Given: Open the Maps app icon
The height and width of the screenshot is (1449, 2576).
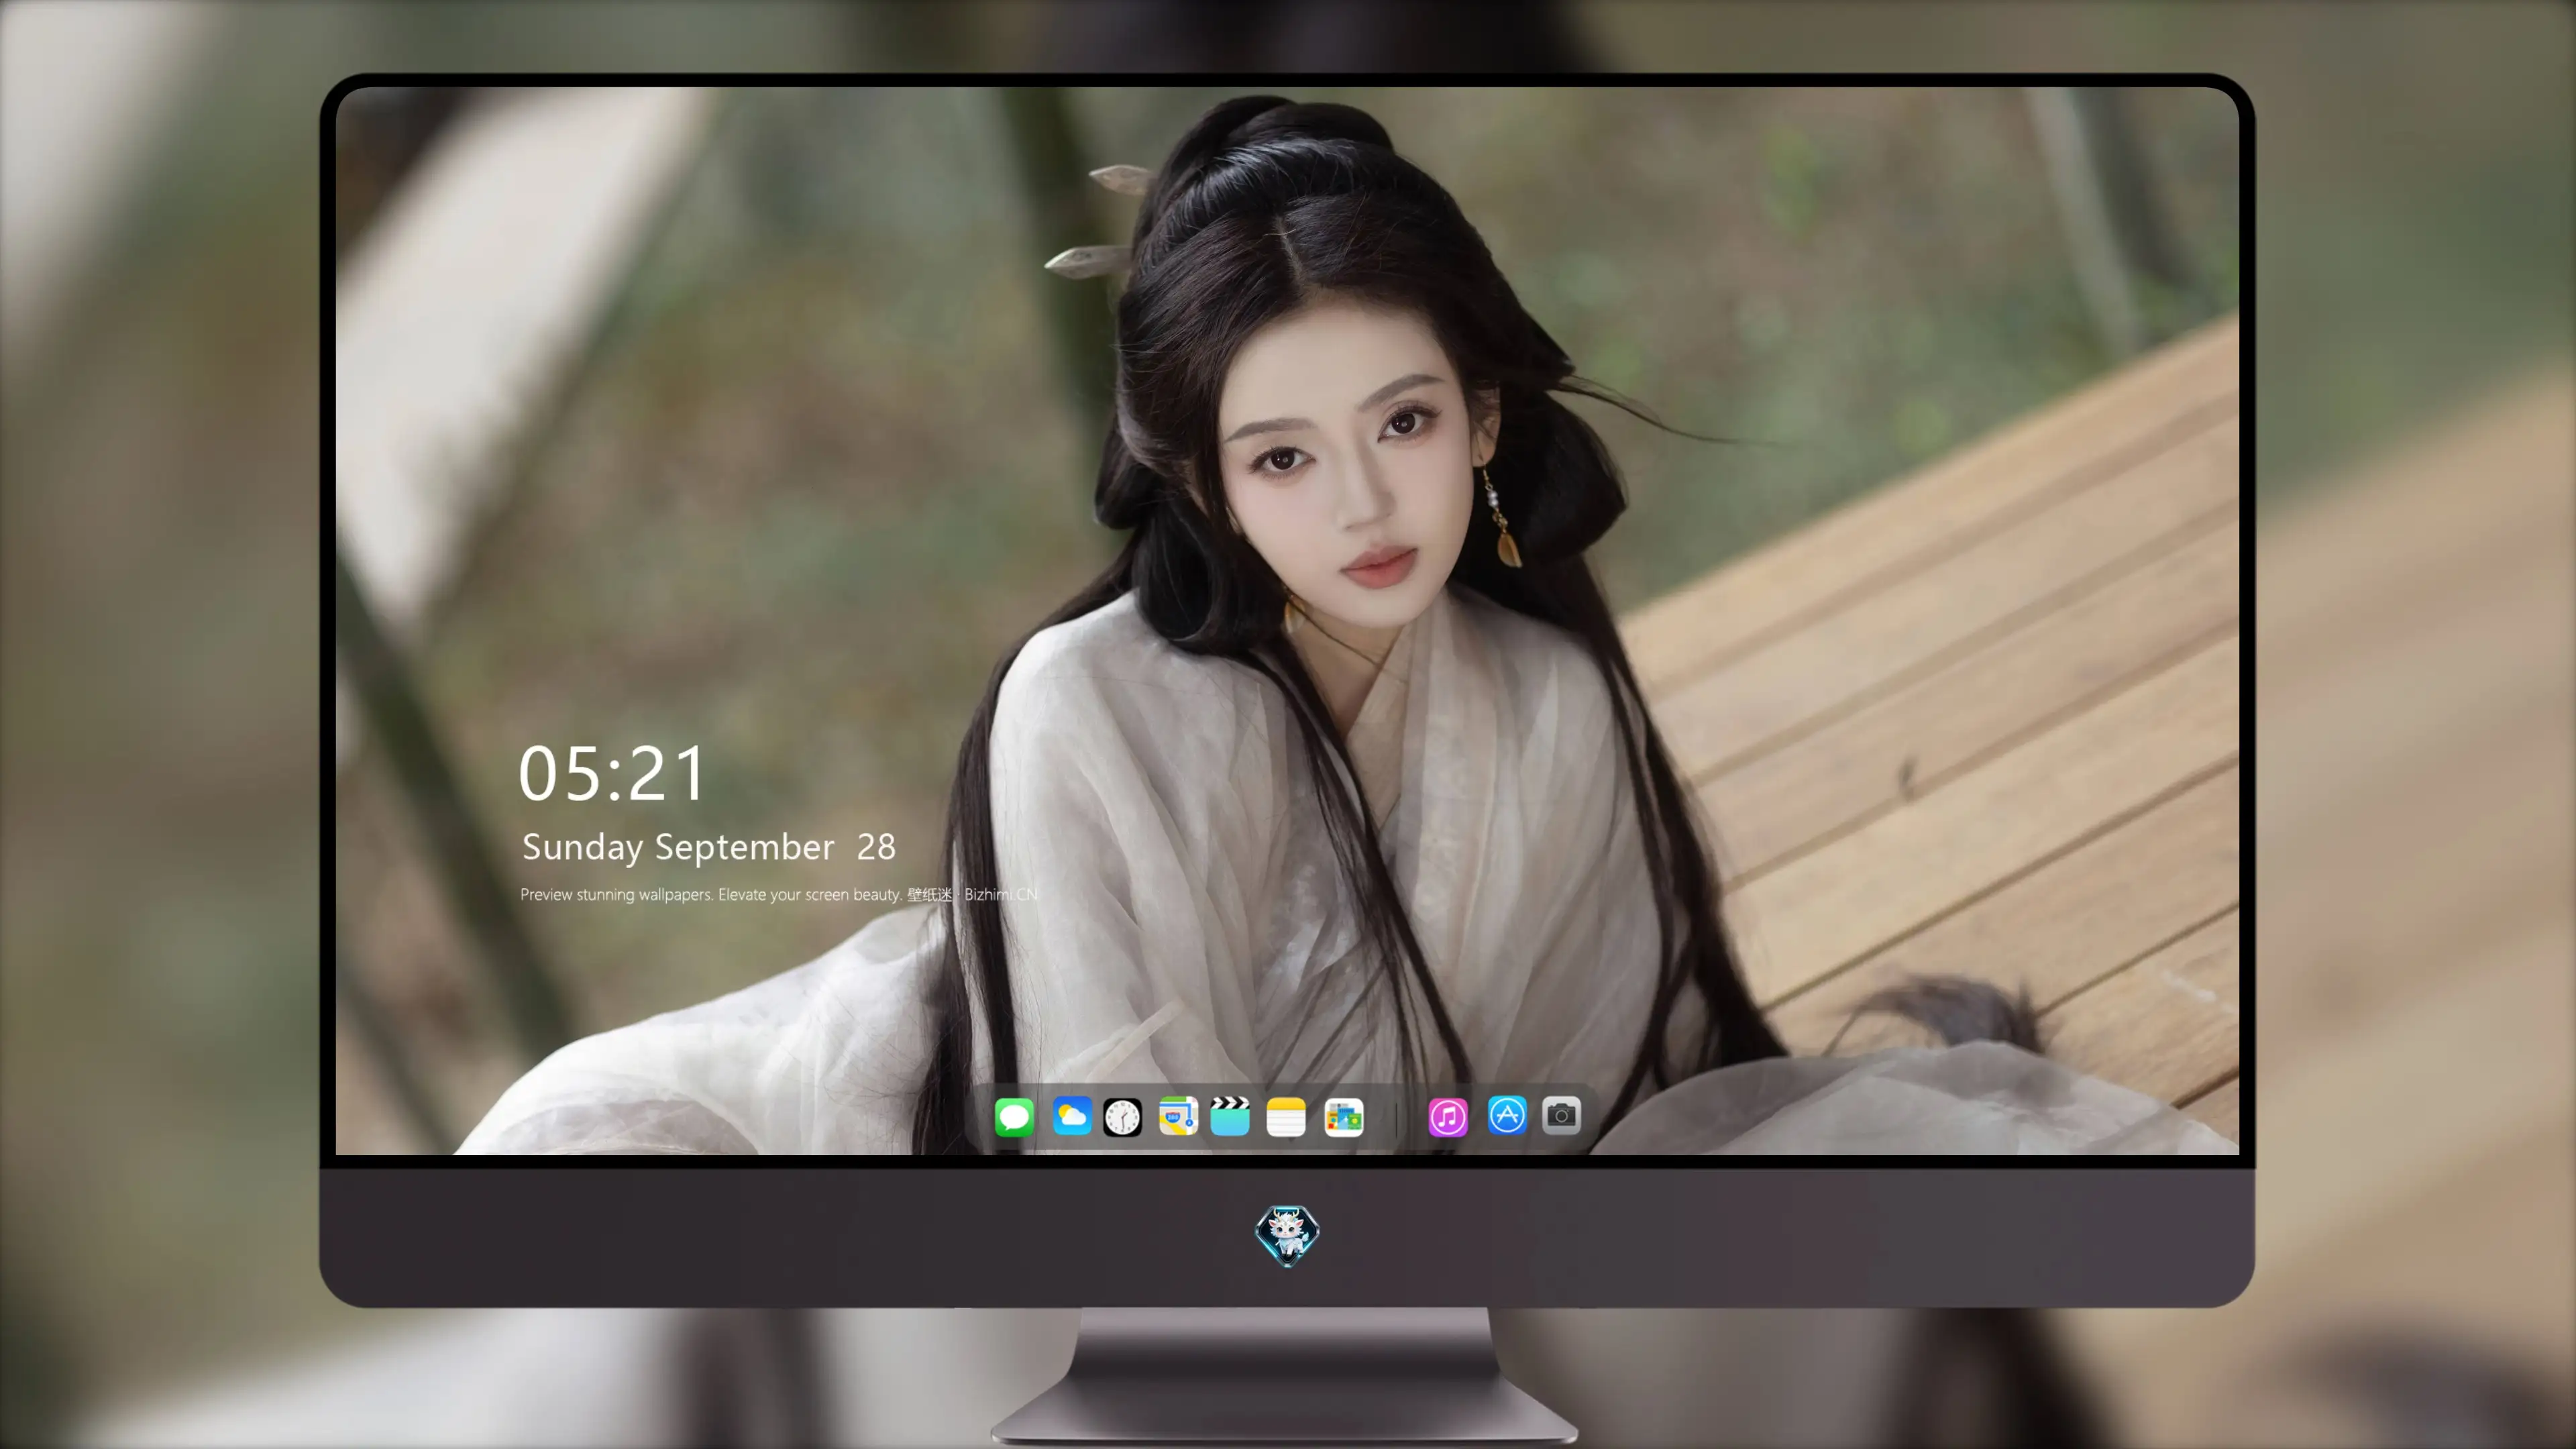Looking at the screenshot, I should pyautogui.click(x=1178, y=1116).
